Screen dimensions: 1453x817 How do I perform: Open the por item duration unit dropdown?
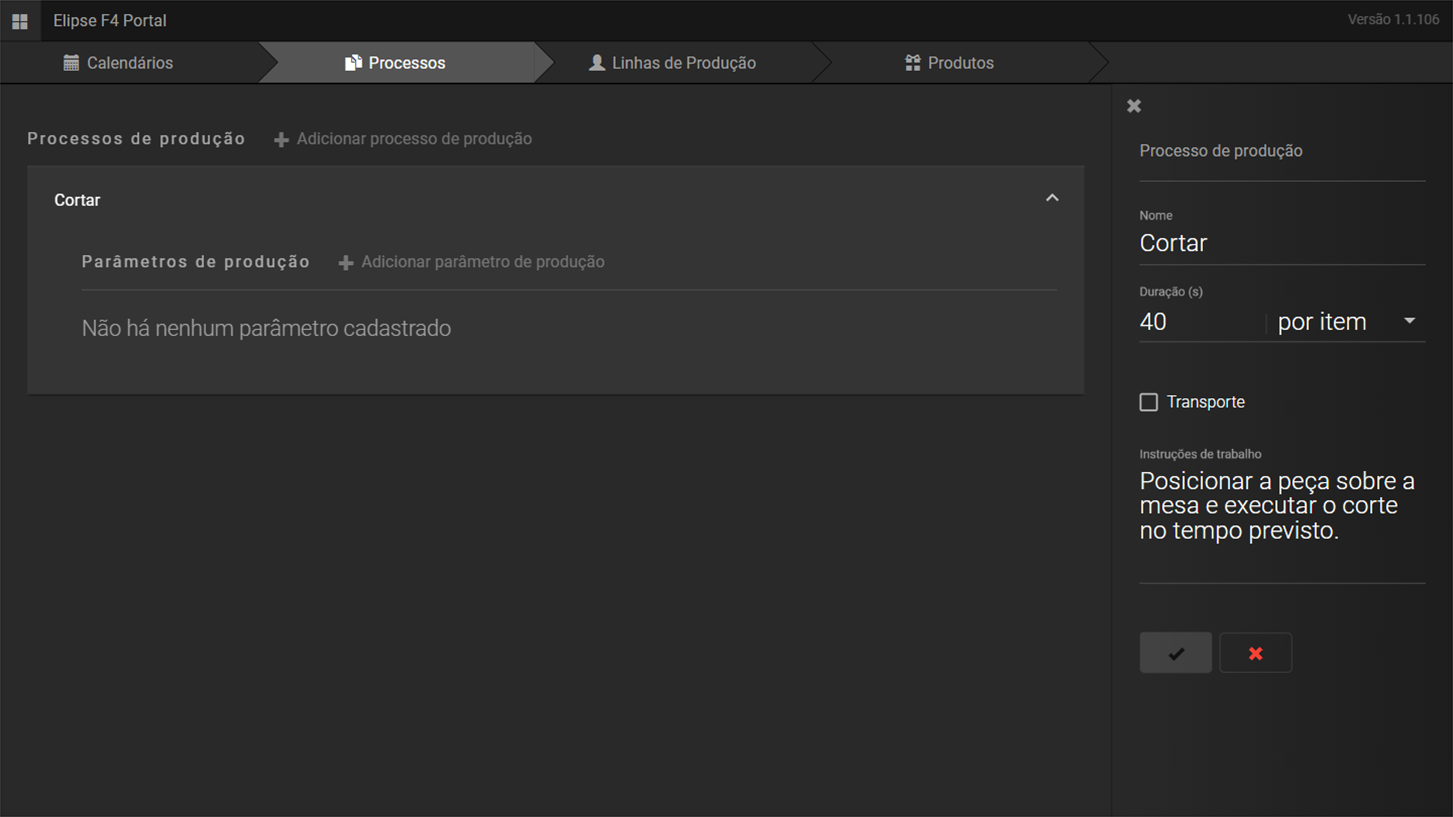point(1347,322)
